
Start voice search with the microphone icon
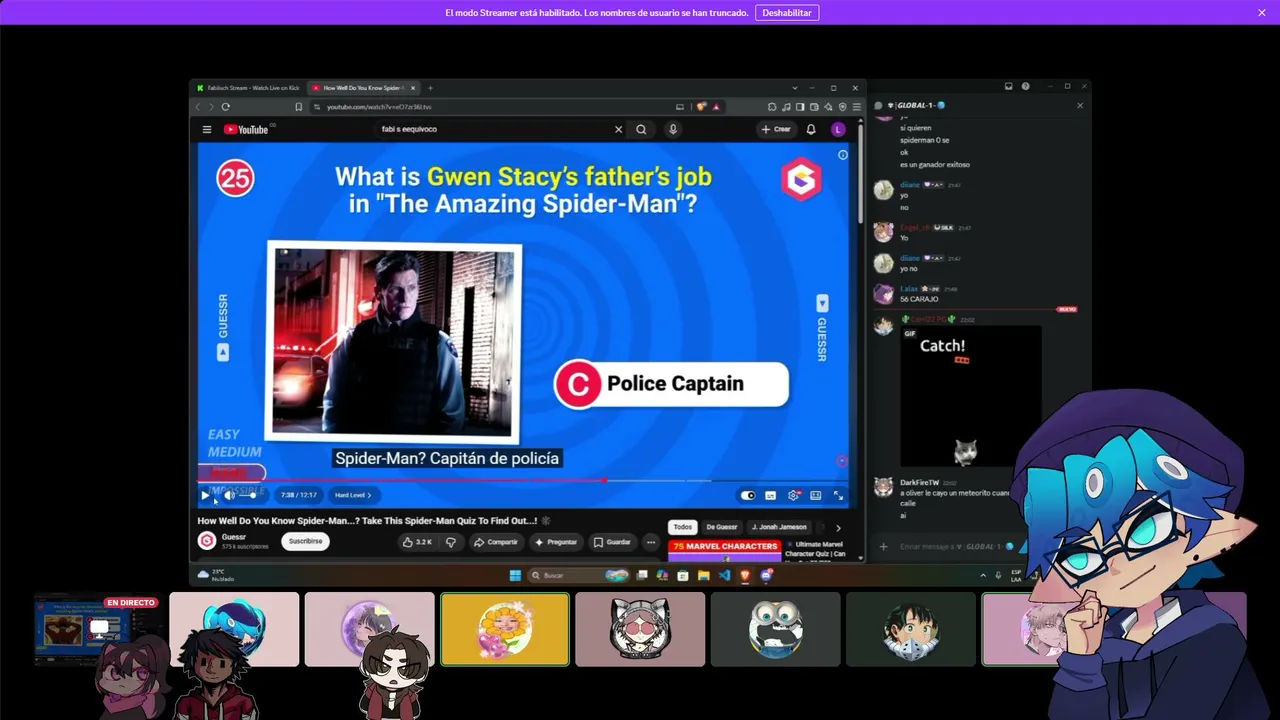click(x=673, y=129)
